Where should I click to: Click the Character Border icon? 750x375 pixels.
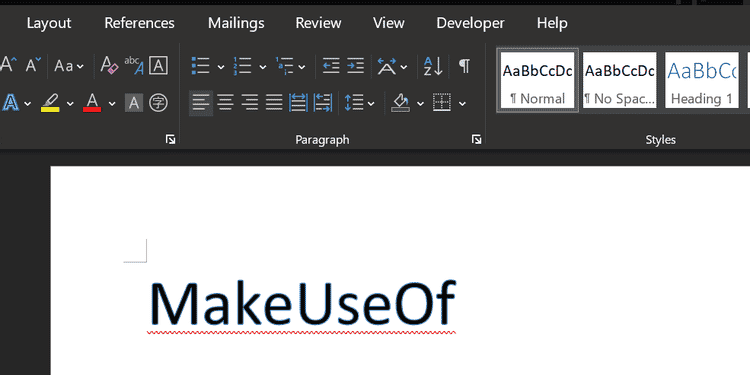coord(158,66)
